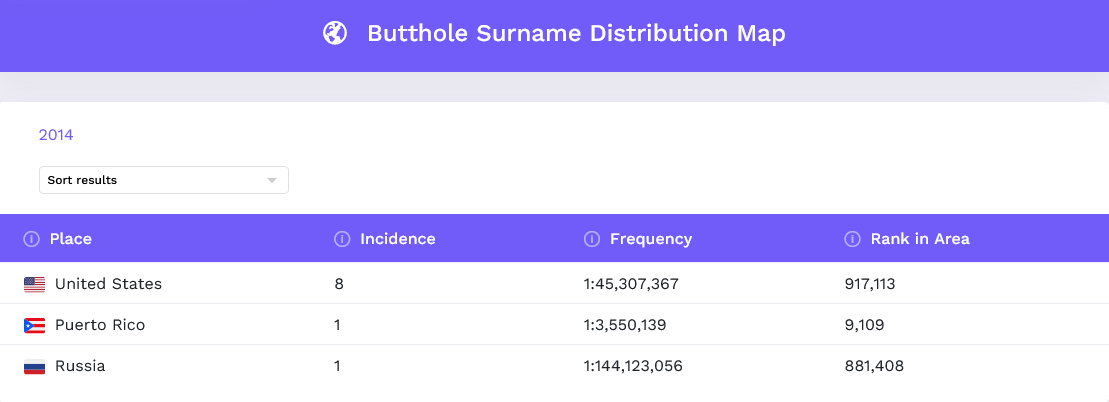Click the United States flag icon
This screenshot has height=402, width=1109.
(34, 285)
